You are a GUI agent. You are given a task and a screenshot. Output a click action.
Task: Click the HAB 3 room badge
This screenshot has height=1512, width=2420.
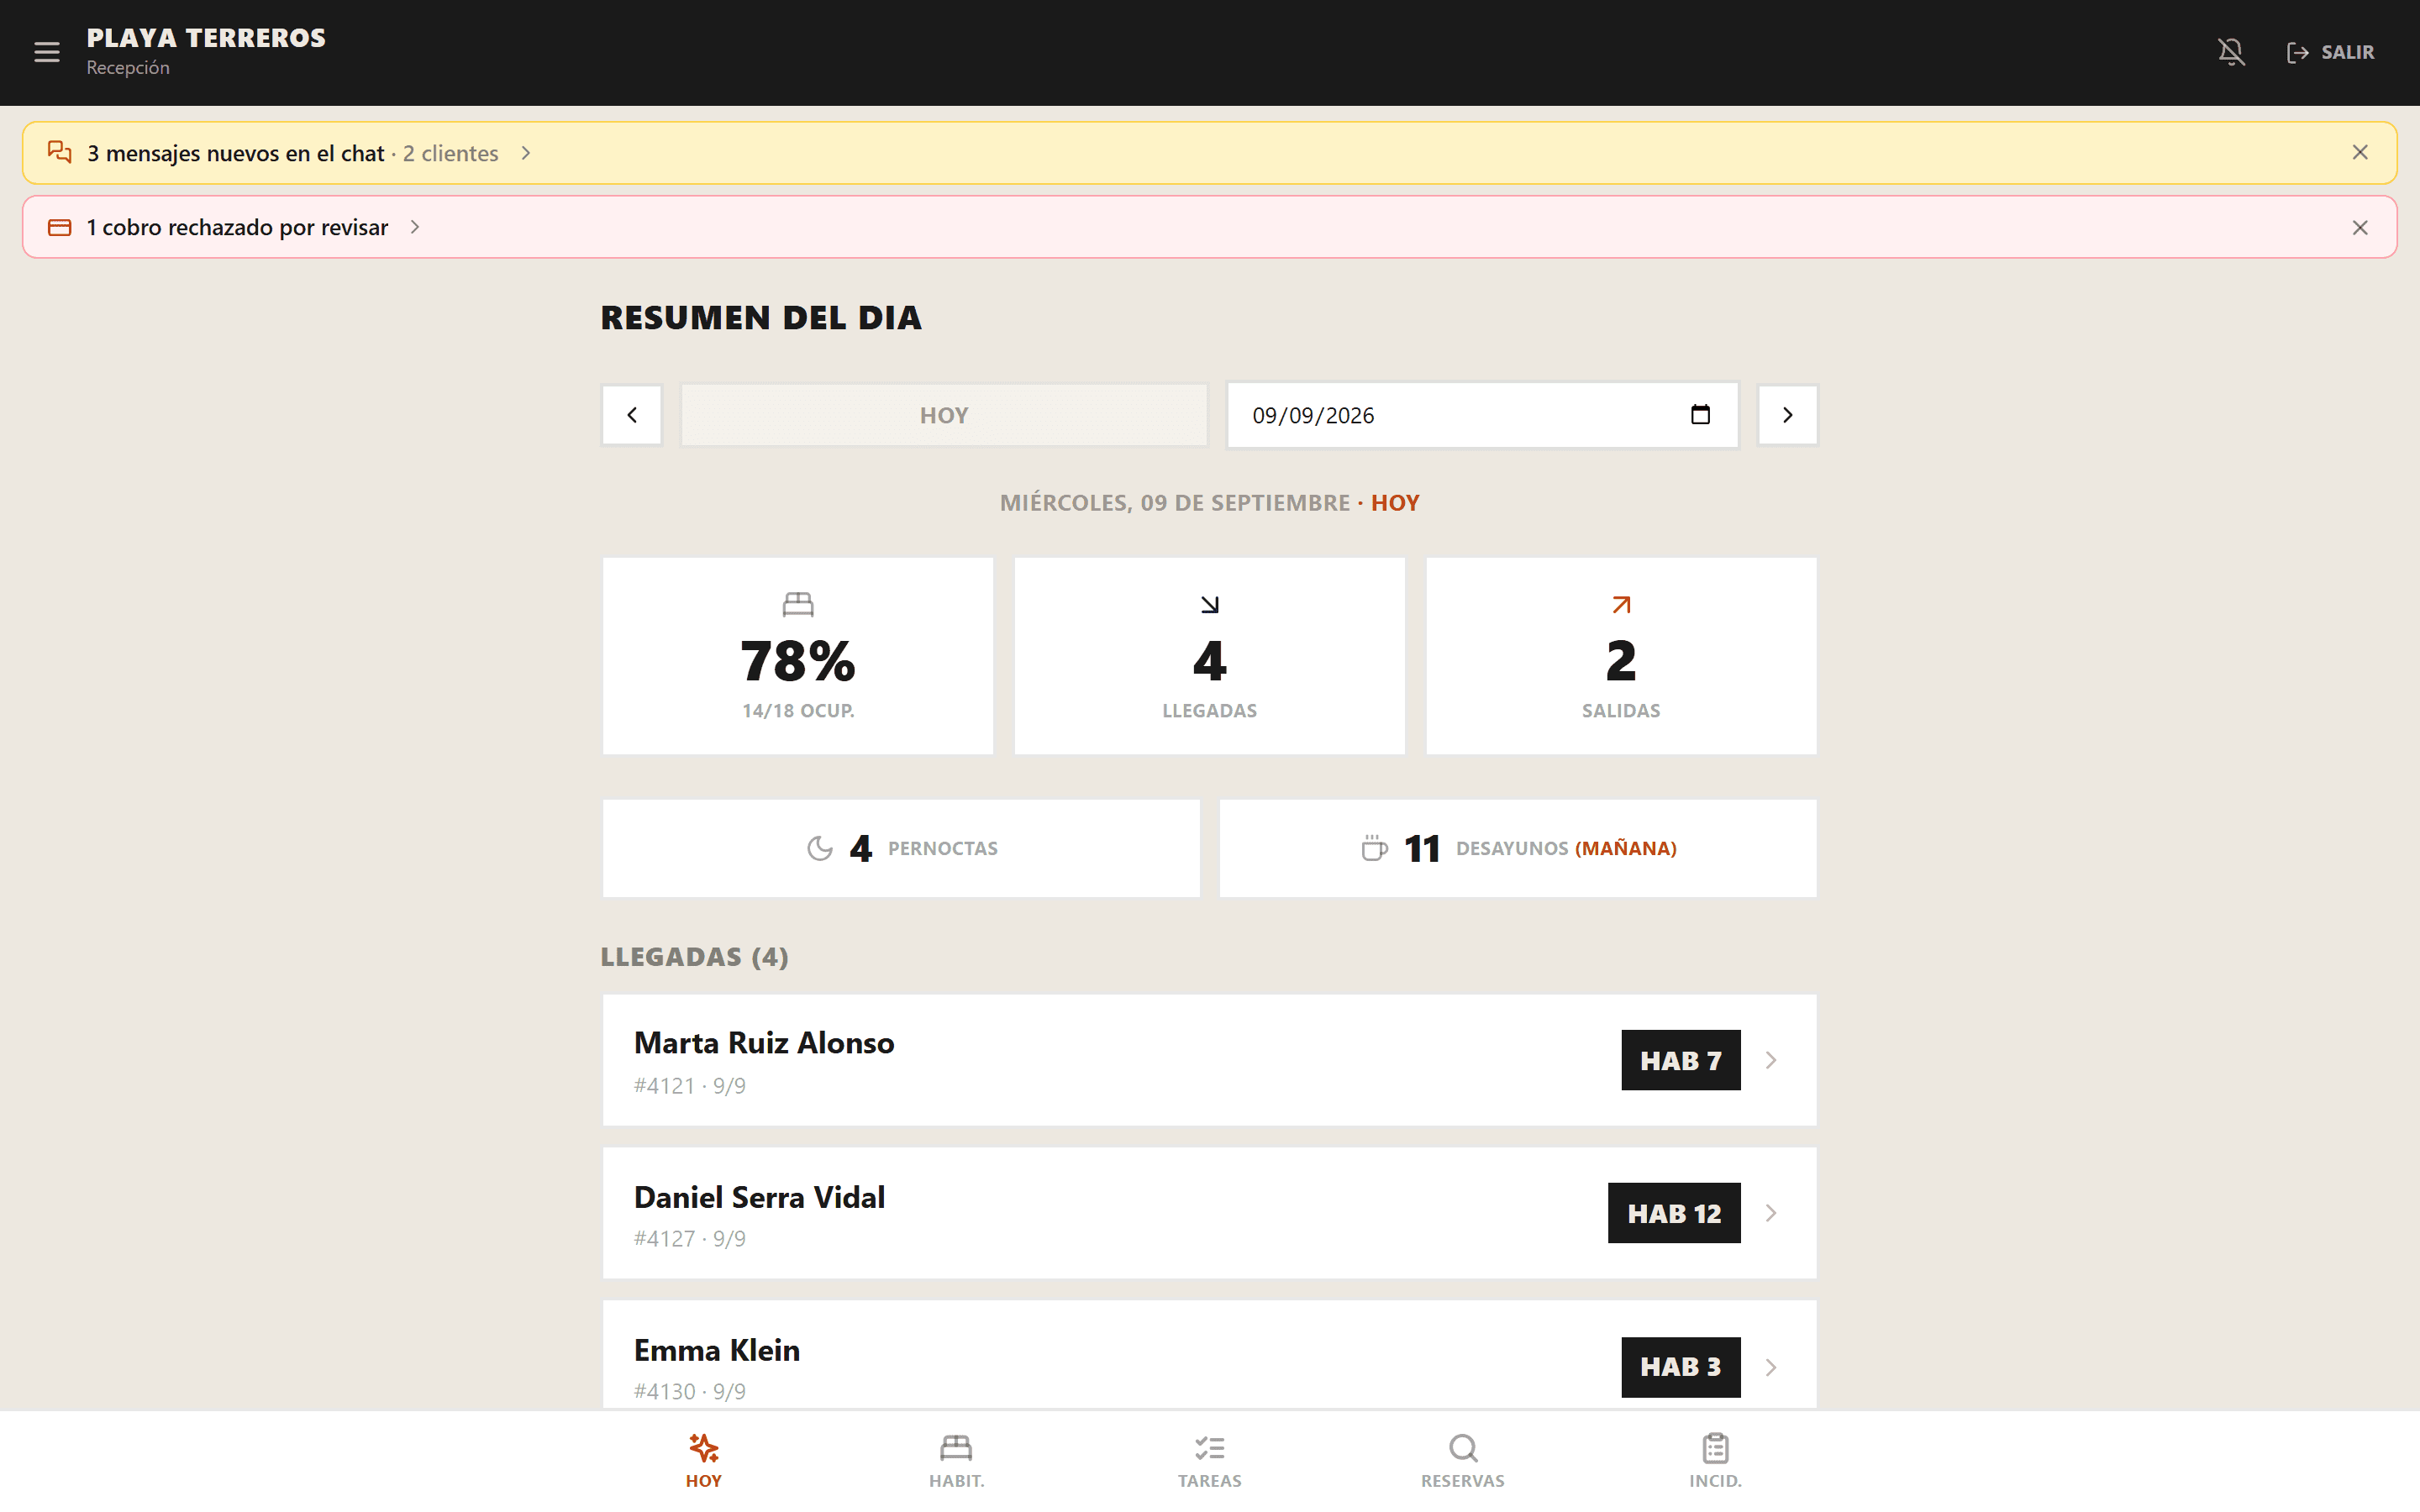tap(1680, 1367)
